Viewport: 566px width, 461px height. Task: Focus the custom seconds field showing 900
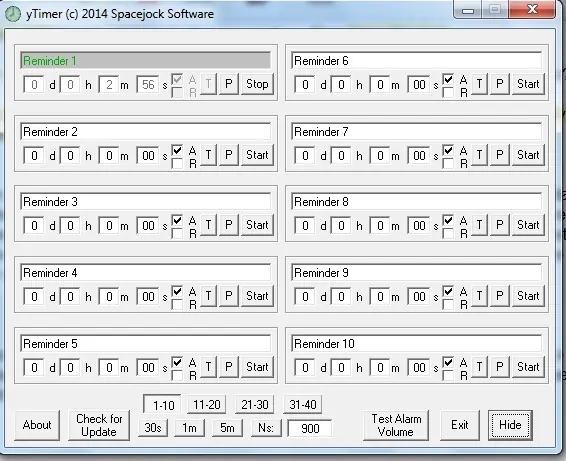[310, 428]
